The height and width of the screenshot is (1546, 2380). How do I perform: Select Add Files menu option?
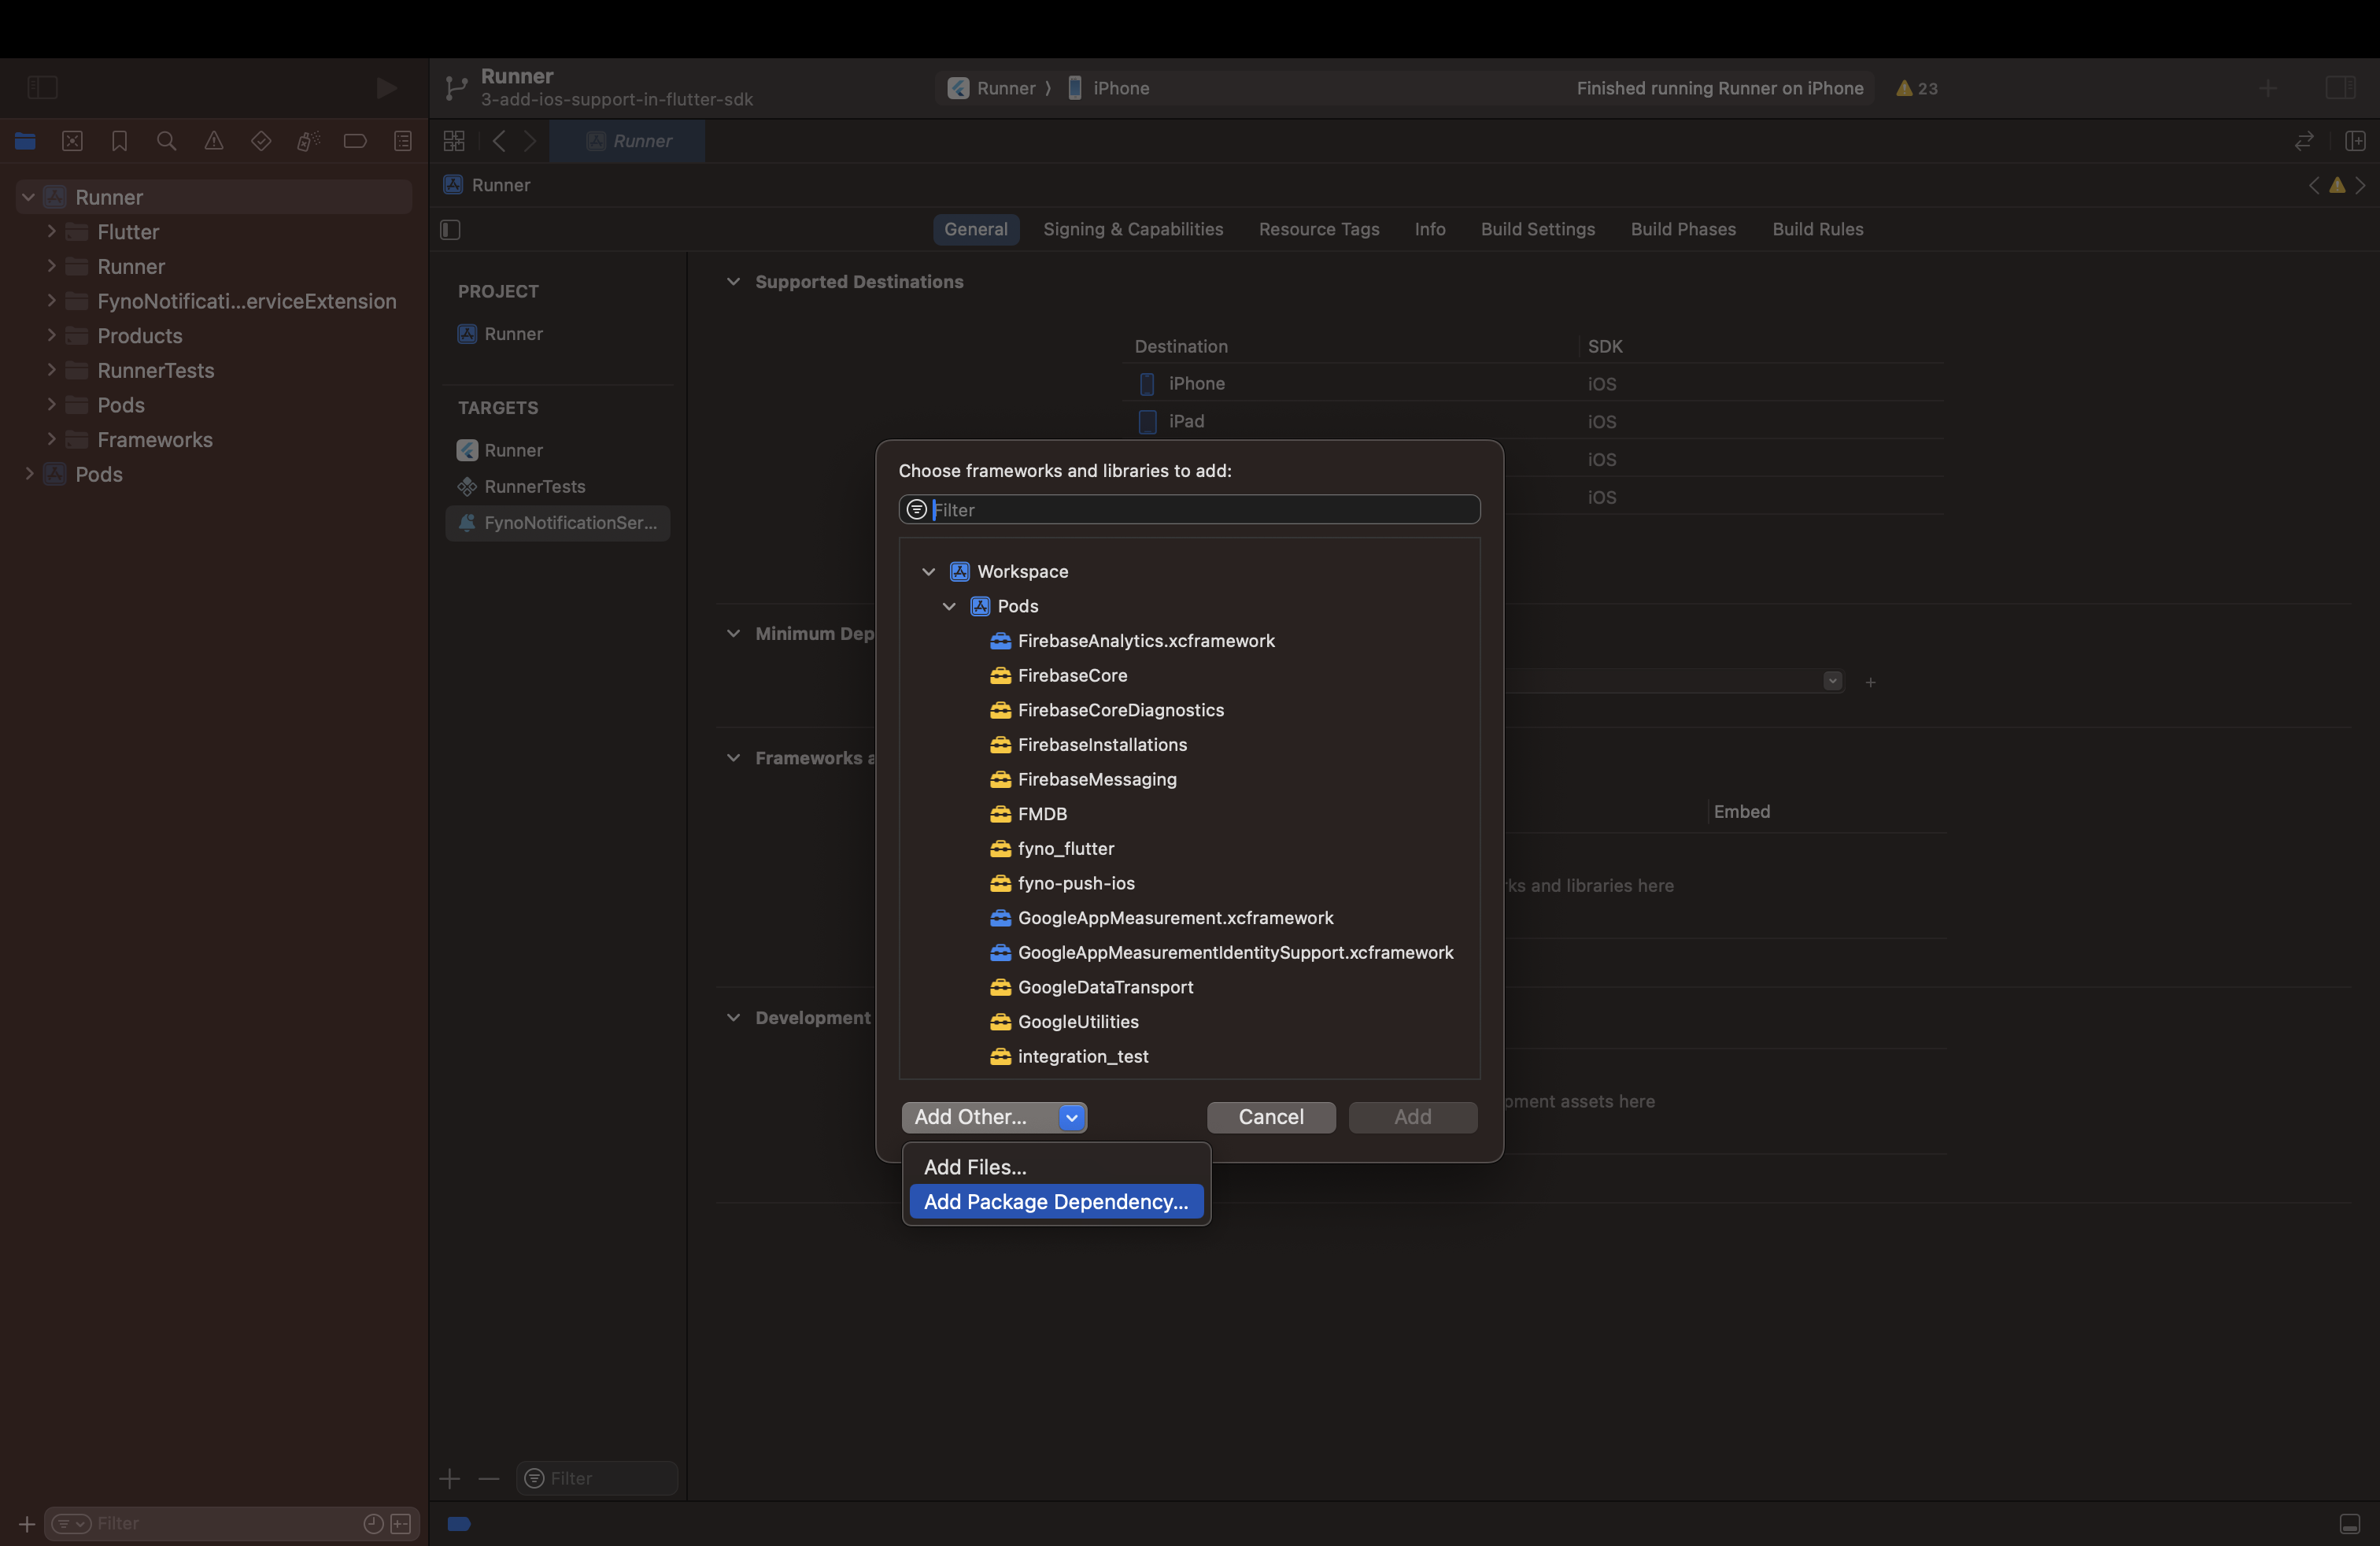click(x=975, y=1167)
